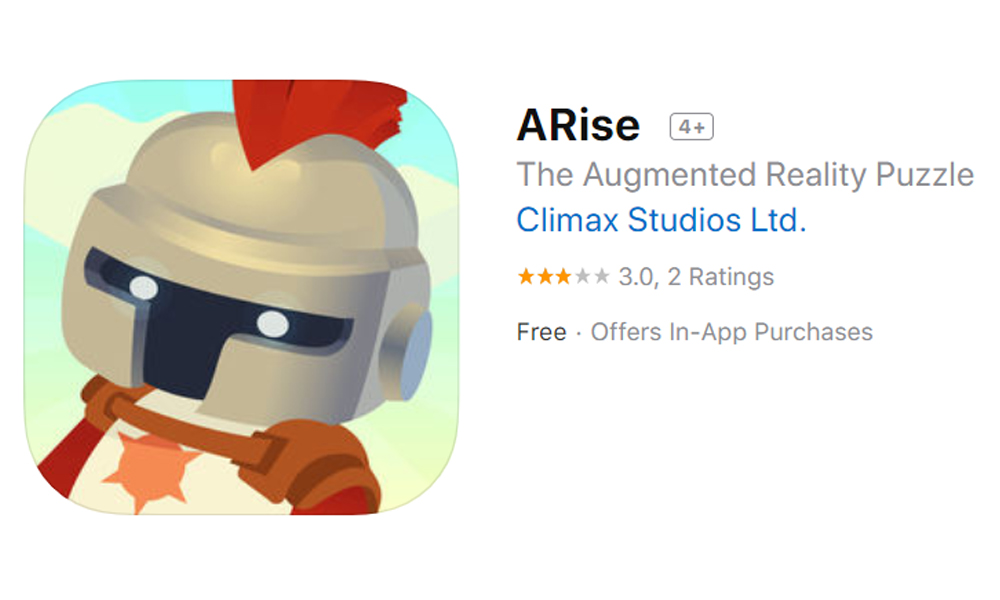
Task: Click the third orange rating star
Action: [x=563, y=277]
